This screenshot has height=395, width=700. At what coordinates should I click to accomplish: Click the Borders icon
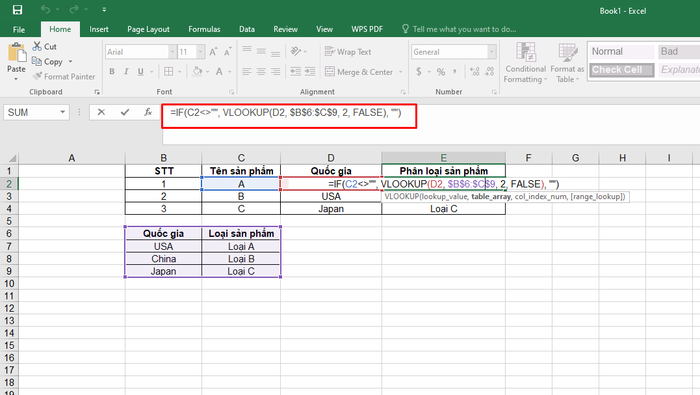click(169, 71)
